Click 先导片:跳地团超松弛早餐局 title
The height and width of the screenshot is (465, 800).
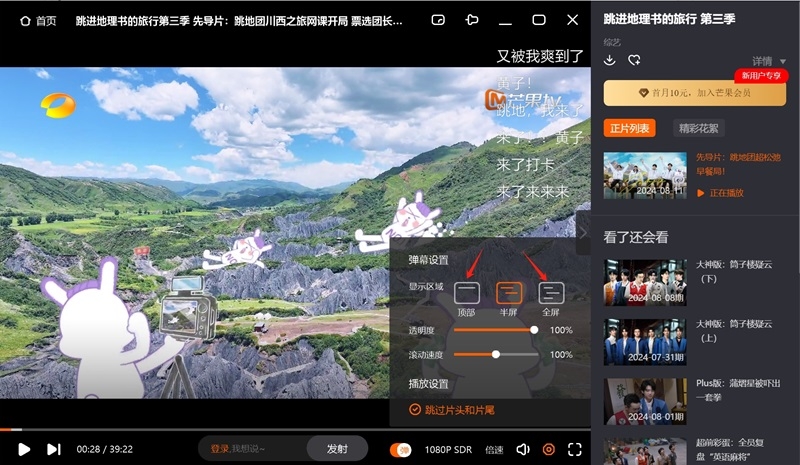[x=738, y=164]
